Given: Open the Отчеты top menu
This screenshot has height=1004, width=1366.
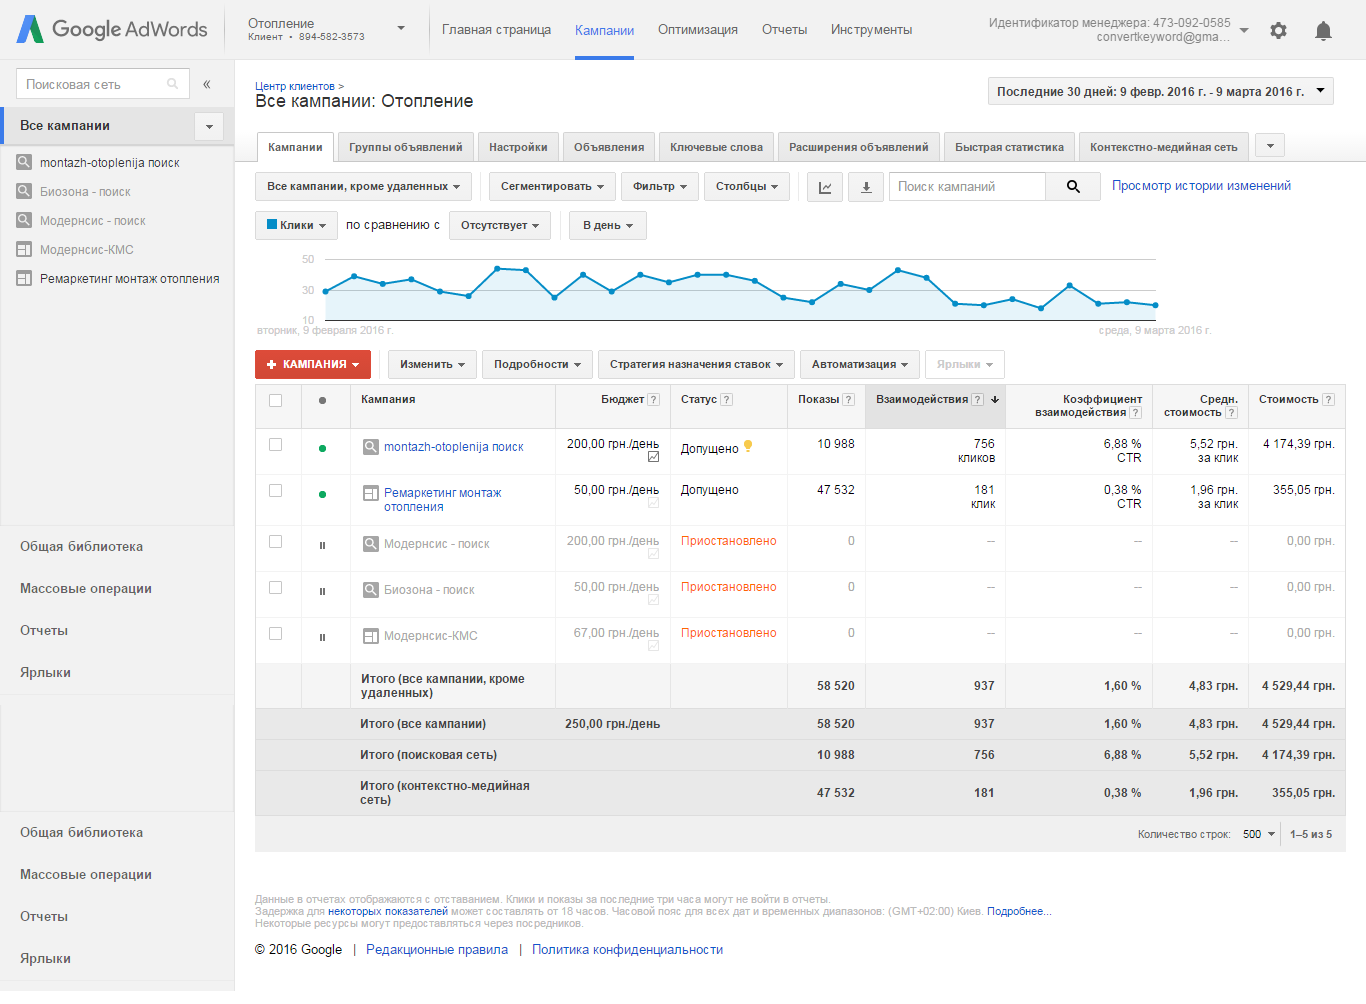Looking at the screenshot, I should (x=784, y=30).
